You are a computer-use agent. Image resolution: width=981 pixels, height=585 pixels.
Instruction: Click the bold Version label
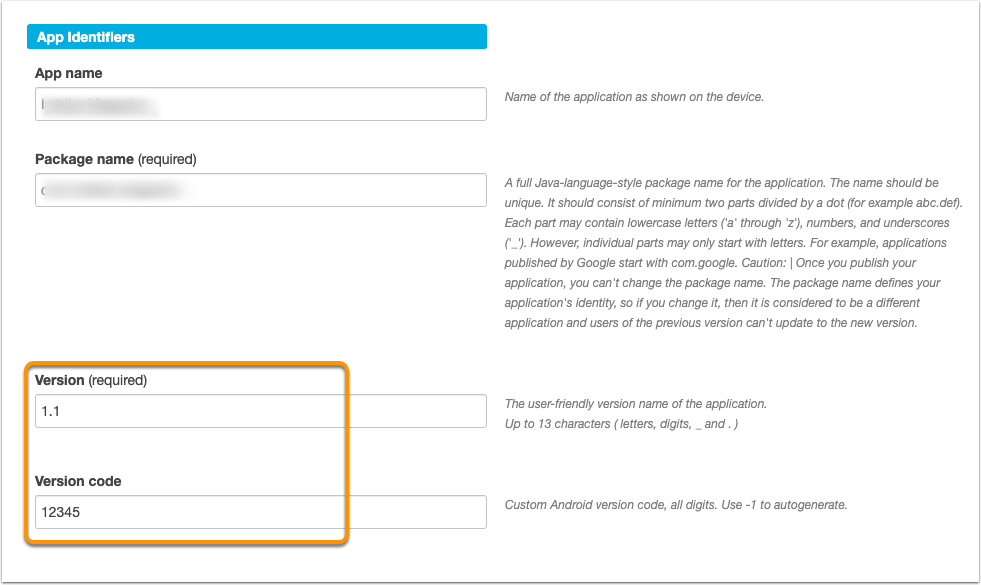[59, 380]
